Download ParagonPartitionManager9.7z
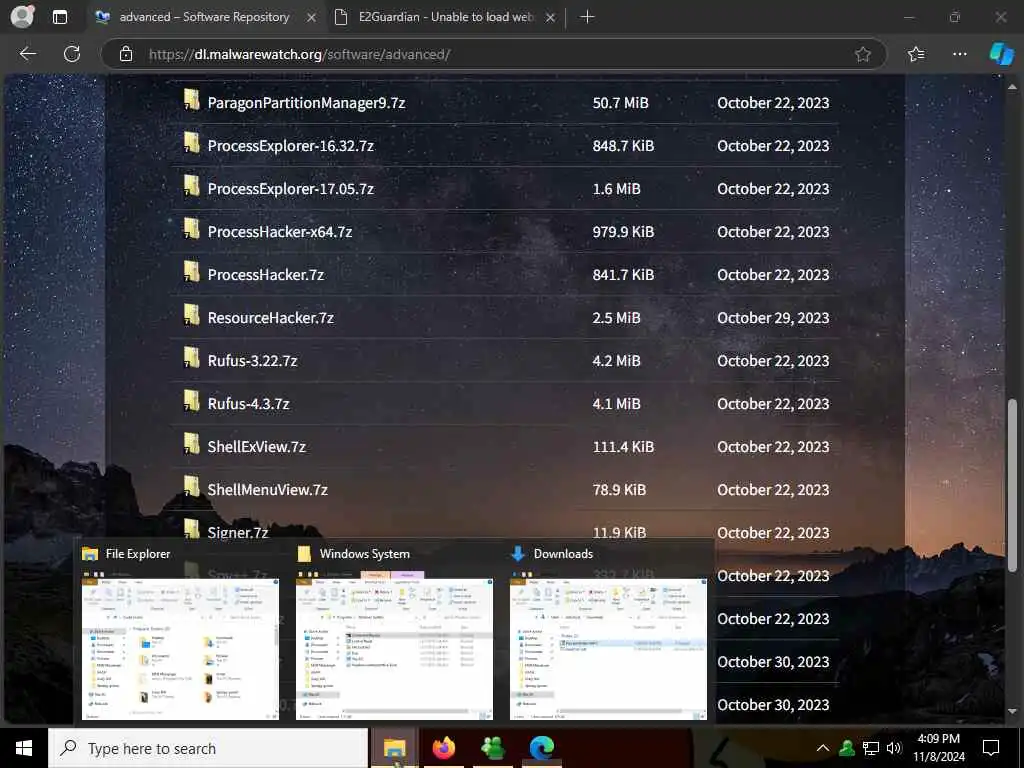 pos(306,103)
